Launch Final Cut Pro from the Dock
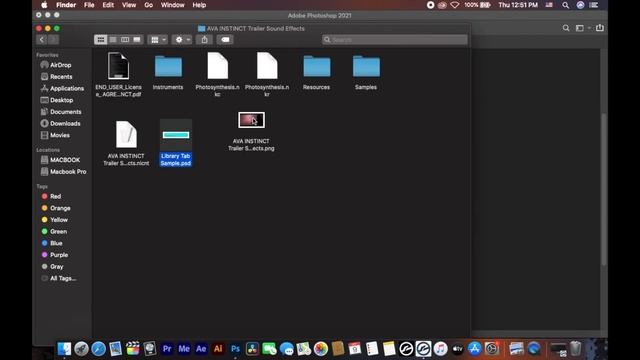The image size is (640, 360). point(133,349)
